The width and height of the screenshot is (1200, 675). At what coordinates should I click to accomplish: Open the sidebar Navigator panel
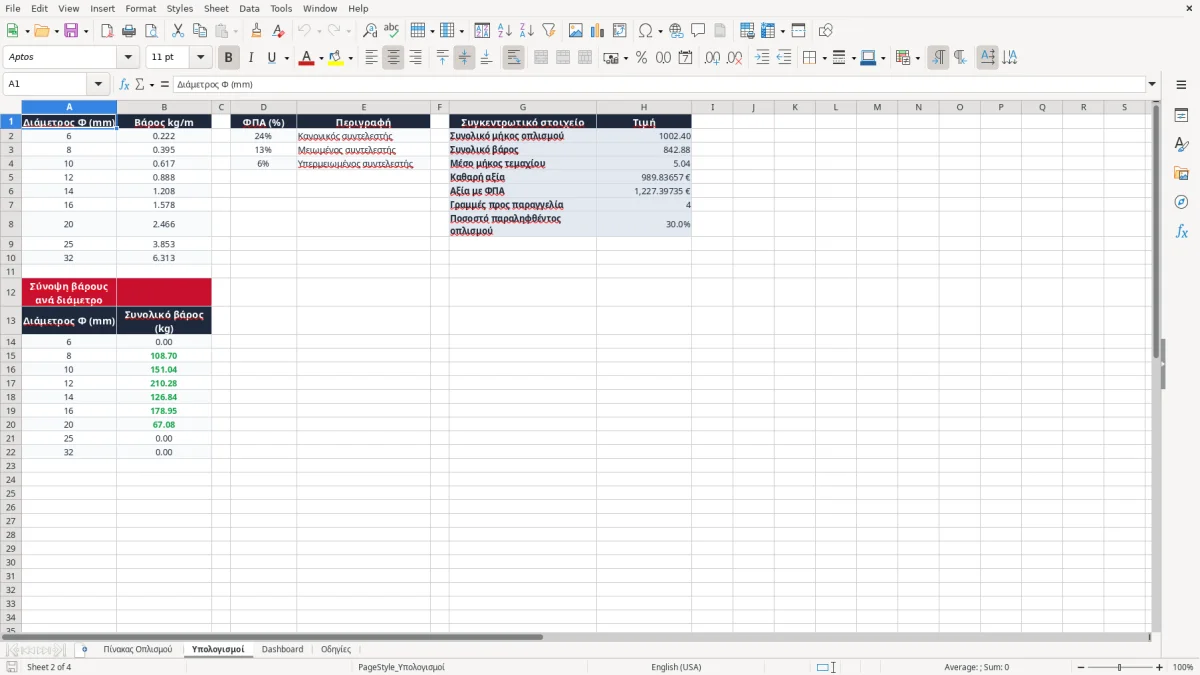click(1181, 202)
